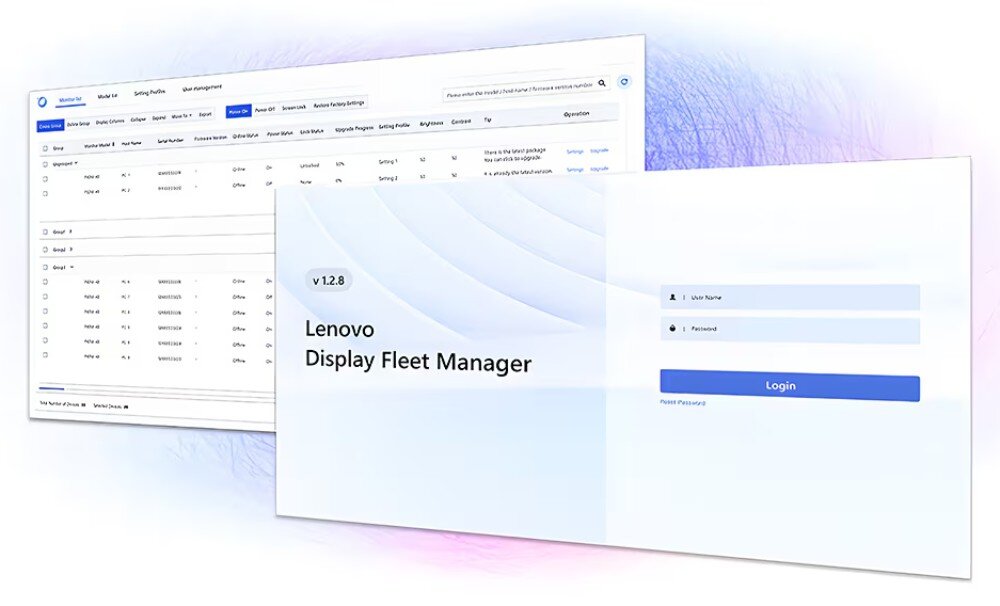Click the Delete Group button
Screen dimensions: 1000x606
pyautogui.click(x=78, y=124)
